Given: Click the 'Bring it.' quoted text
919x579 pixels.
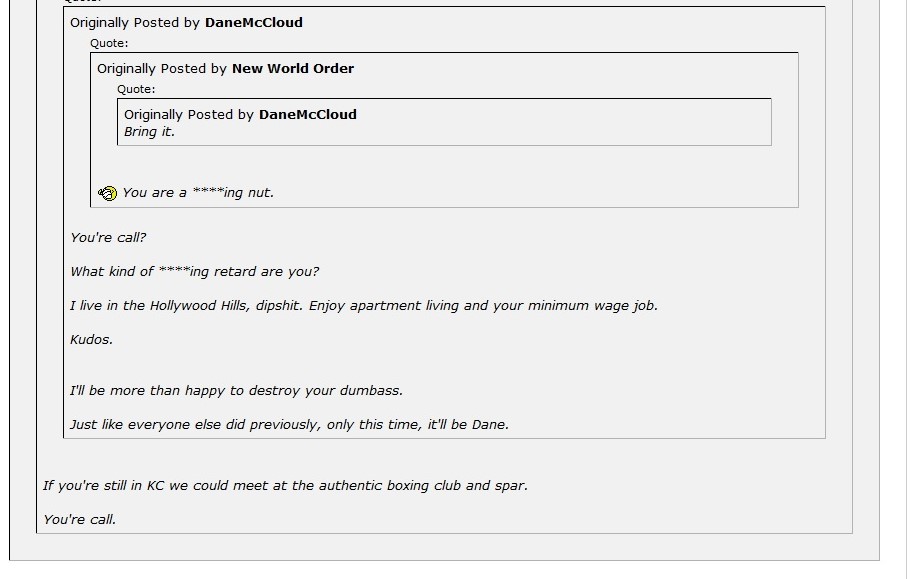Looking at the screenshot, I should click(x=149, y=132).
